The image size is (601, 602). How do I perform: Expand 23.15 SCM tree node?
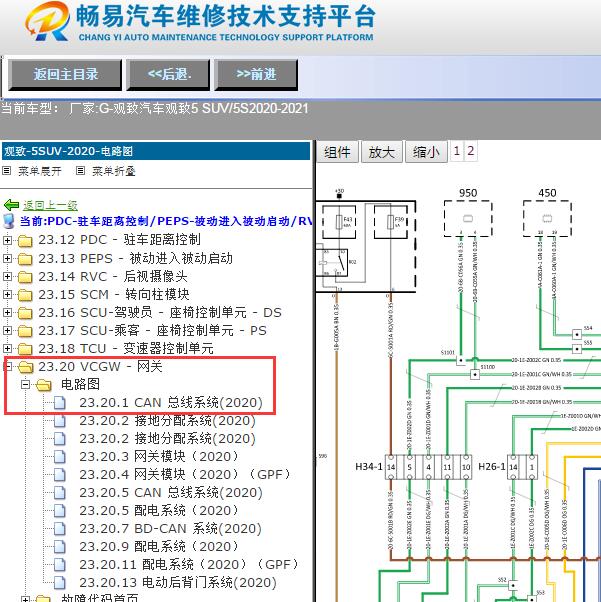click(7, 294)
